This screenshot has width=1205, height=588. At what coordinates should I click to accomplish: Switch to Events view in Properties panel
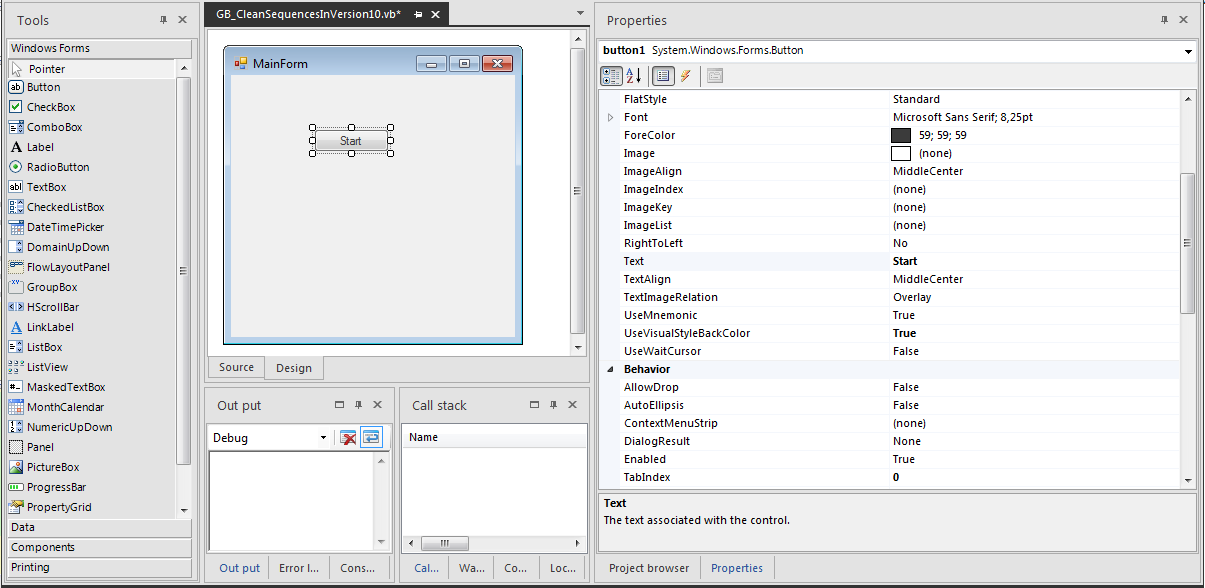pos(687,76)
